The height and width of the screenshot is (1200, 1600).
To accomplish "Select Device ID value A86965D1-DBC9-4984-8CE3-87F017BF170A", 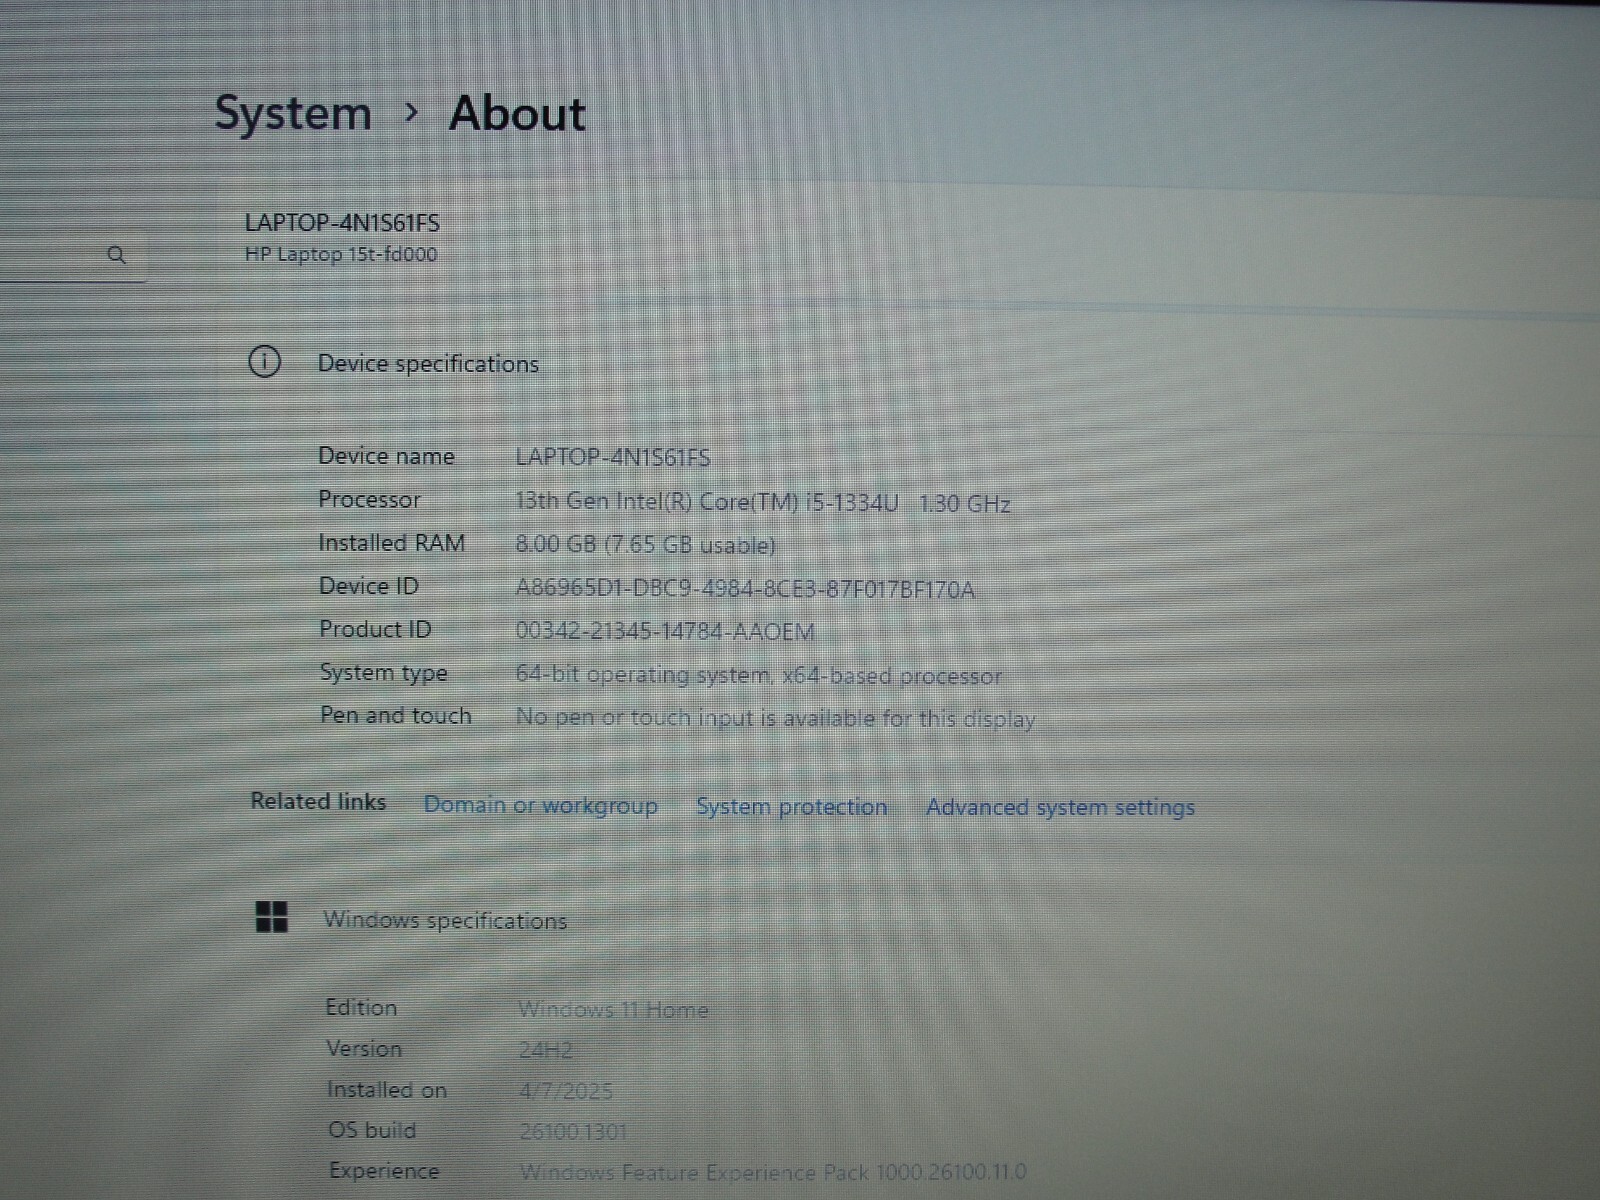I will [745, 589].
